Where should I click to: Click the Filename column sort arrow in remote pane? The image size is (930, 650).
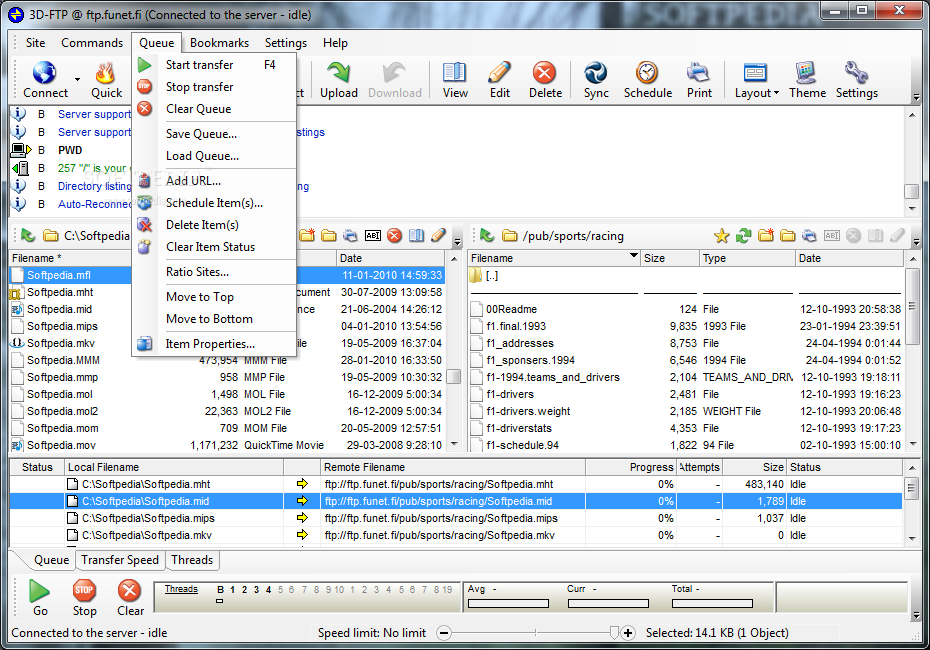[633, 256]
